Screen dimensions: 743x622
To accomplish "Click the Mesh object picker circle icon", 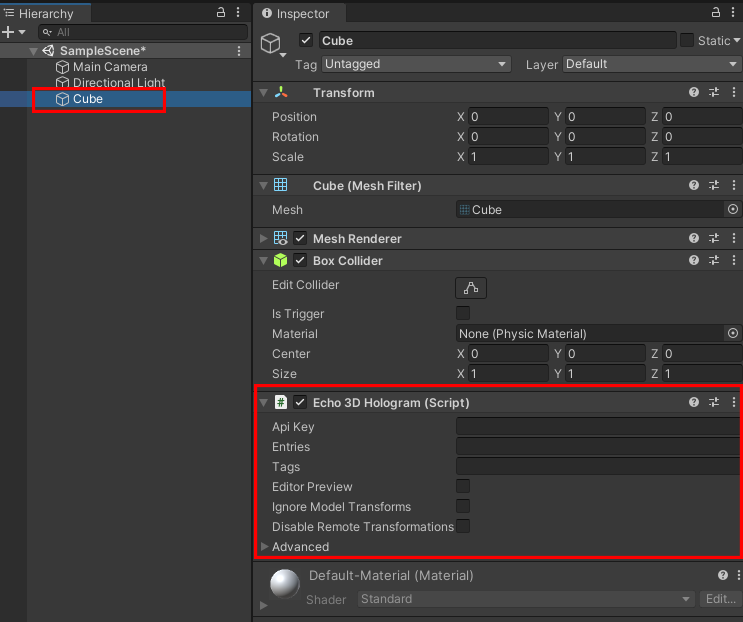I will coord(733,209).
